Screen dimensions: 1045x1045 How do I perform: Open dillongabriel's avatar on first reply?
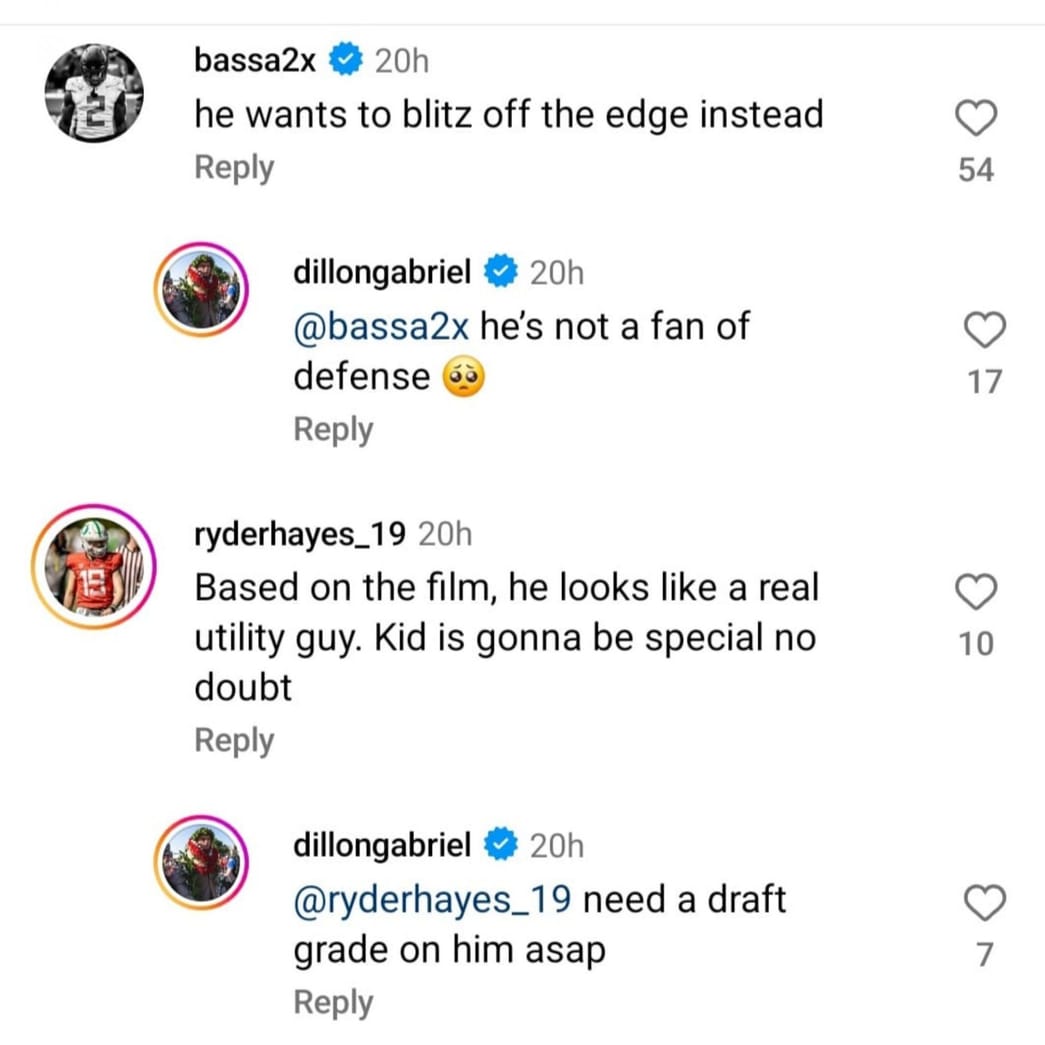click(201, 290)
